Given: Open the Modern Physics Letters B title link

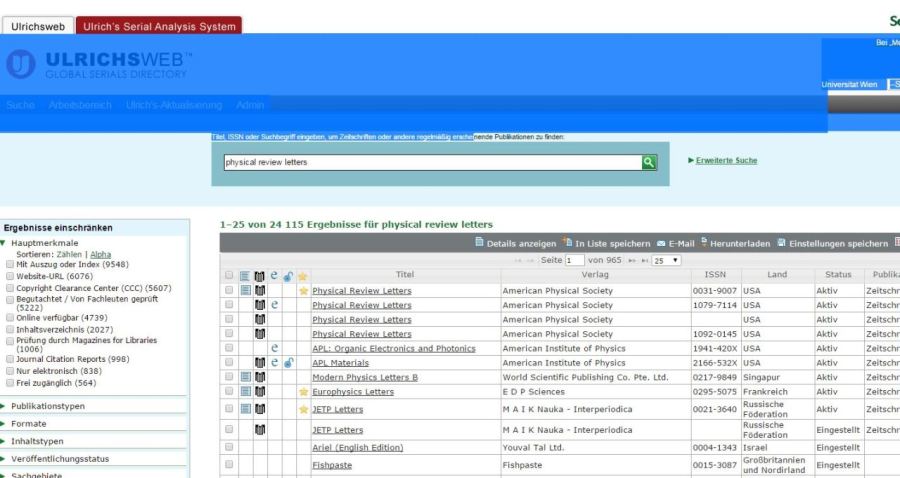Looking at the screenshot, I should click(365, 377).
